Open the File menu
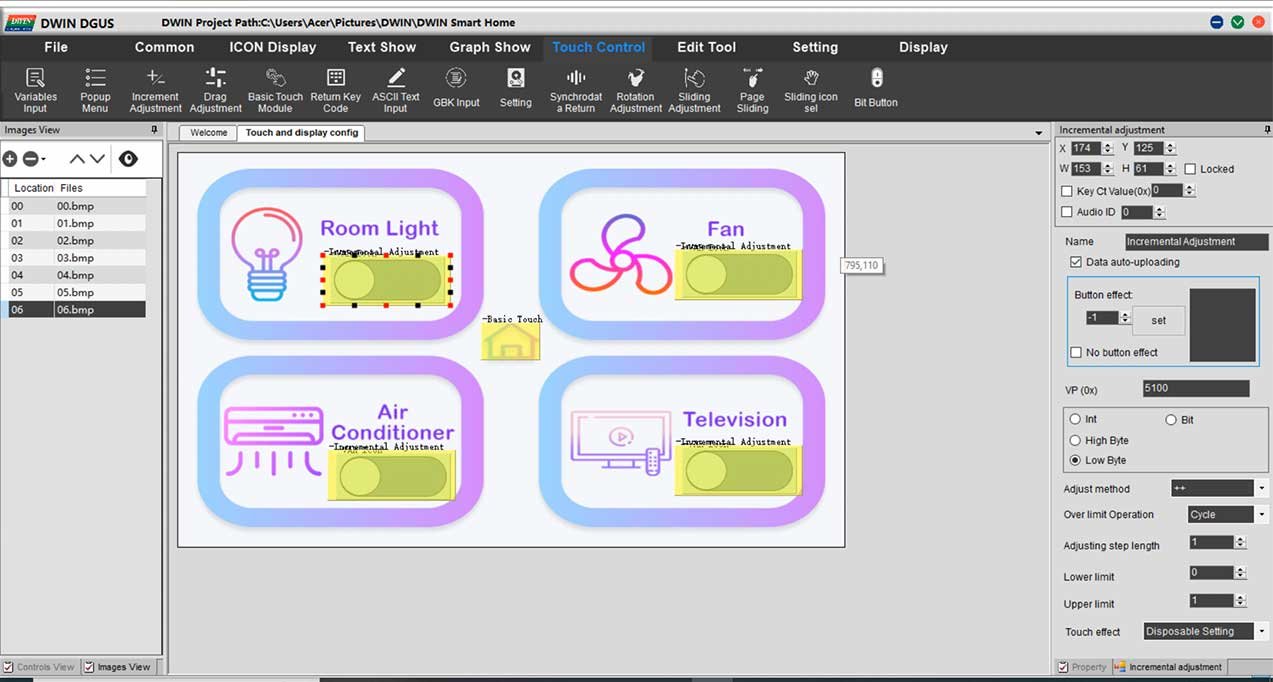 [x=56, y=47]
